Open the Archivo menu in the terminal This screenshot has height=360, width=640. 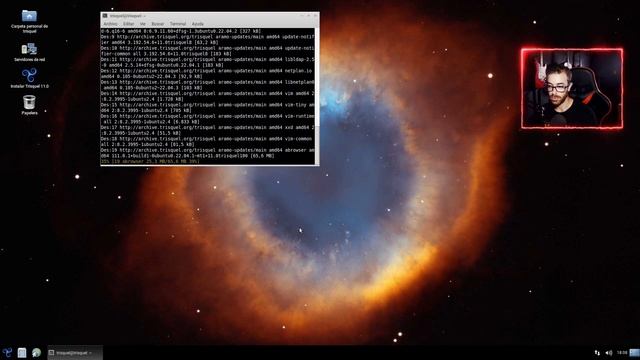pos(110,24)
